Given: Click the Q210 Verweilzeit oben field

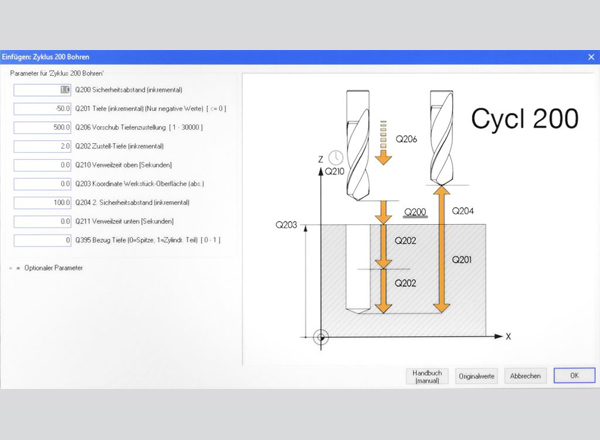Looking at the screenshot, I should 42,165.
